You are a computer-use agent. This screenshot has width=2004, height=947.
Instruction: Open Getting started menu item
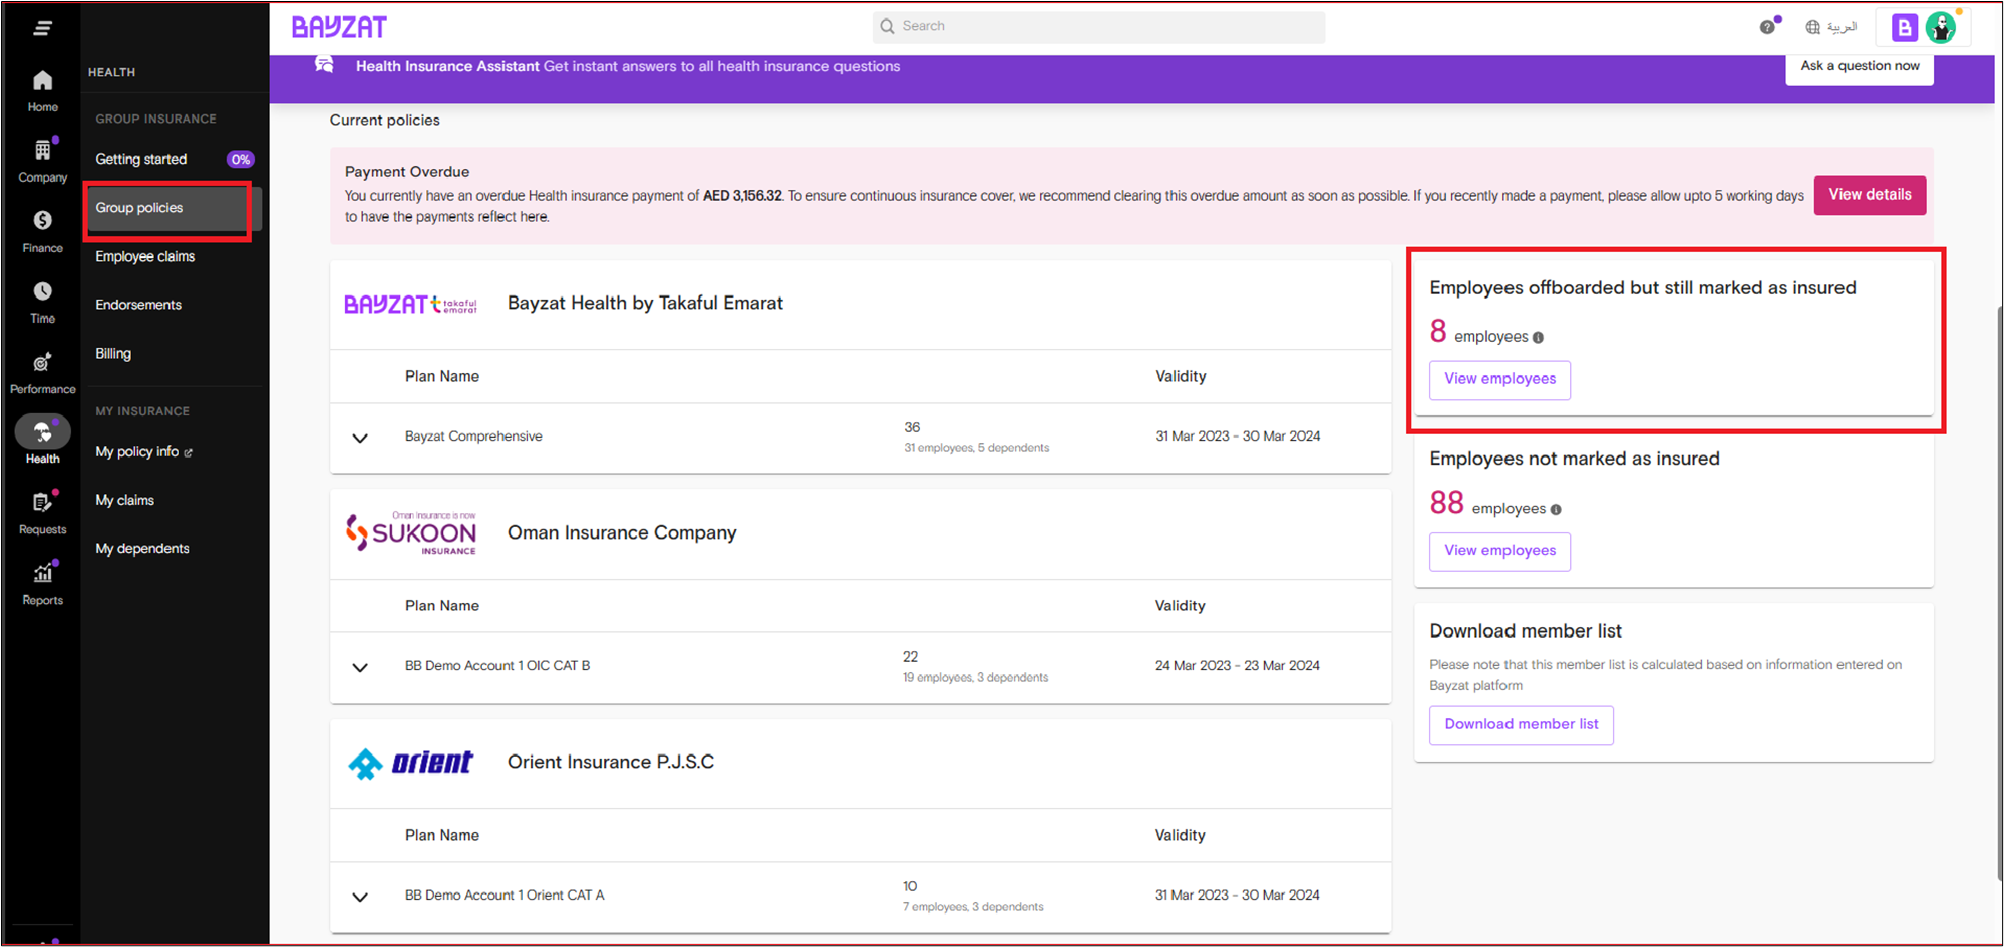tap(141, 159)
